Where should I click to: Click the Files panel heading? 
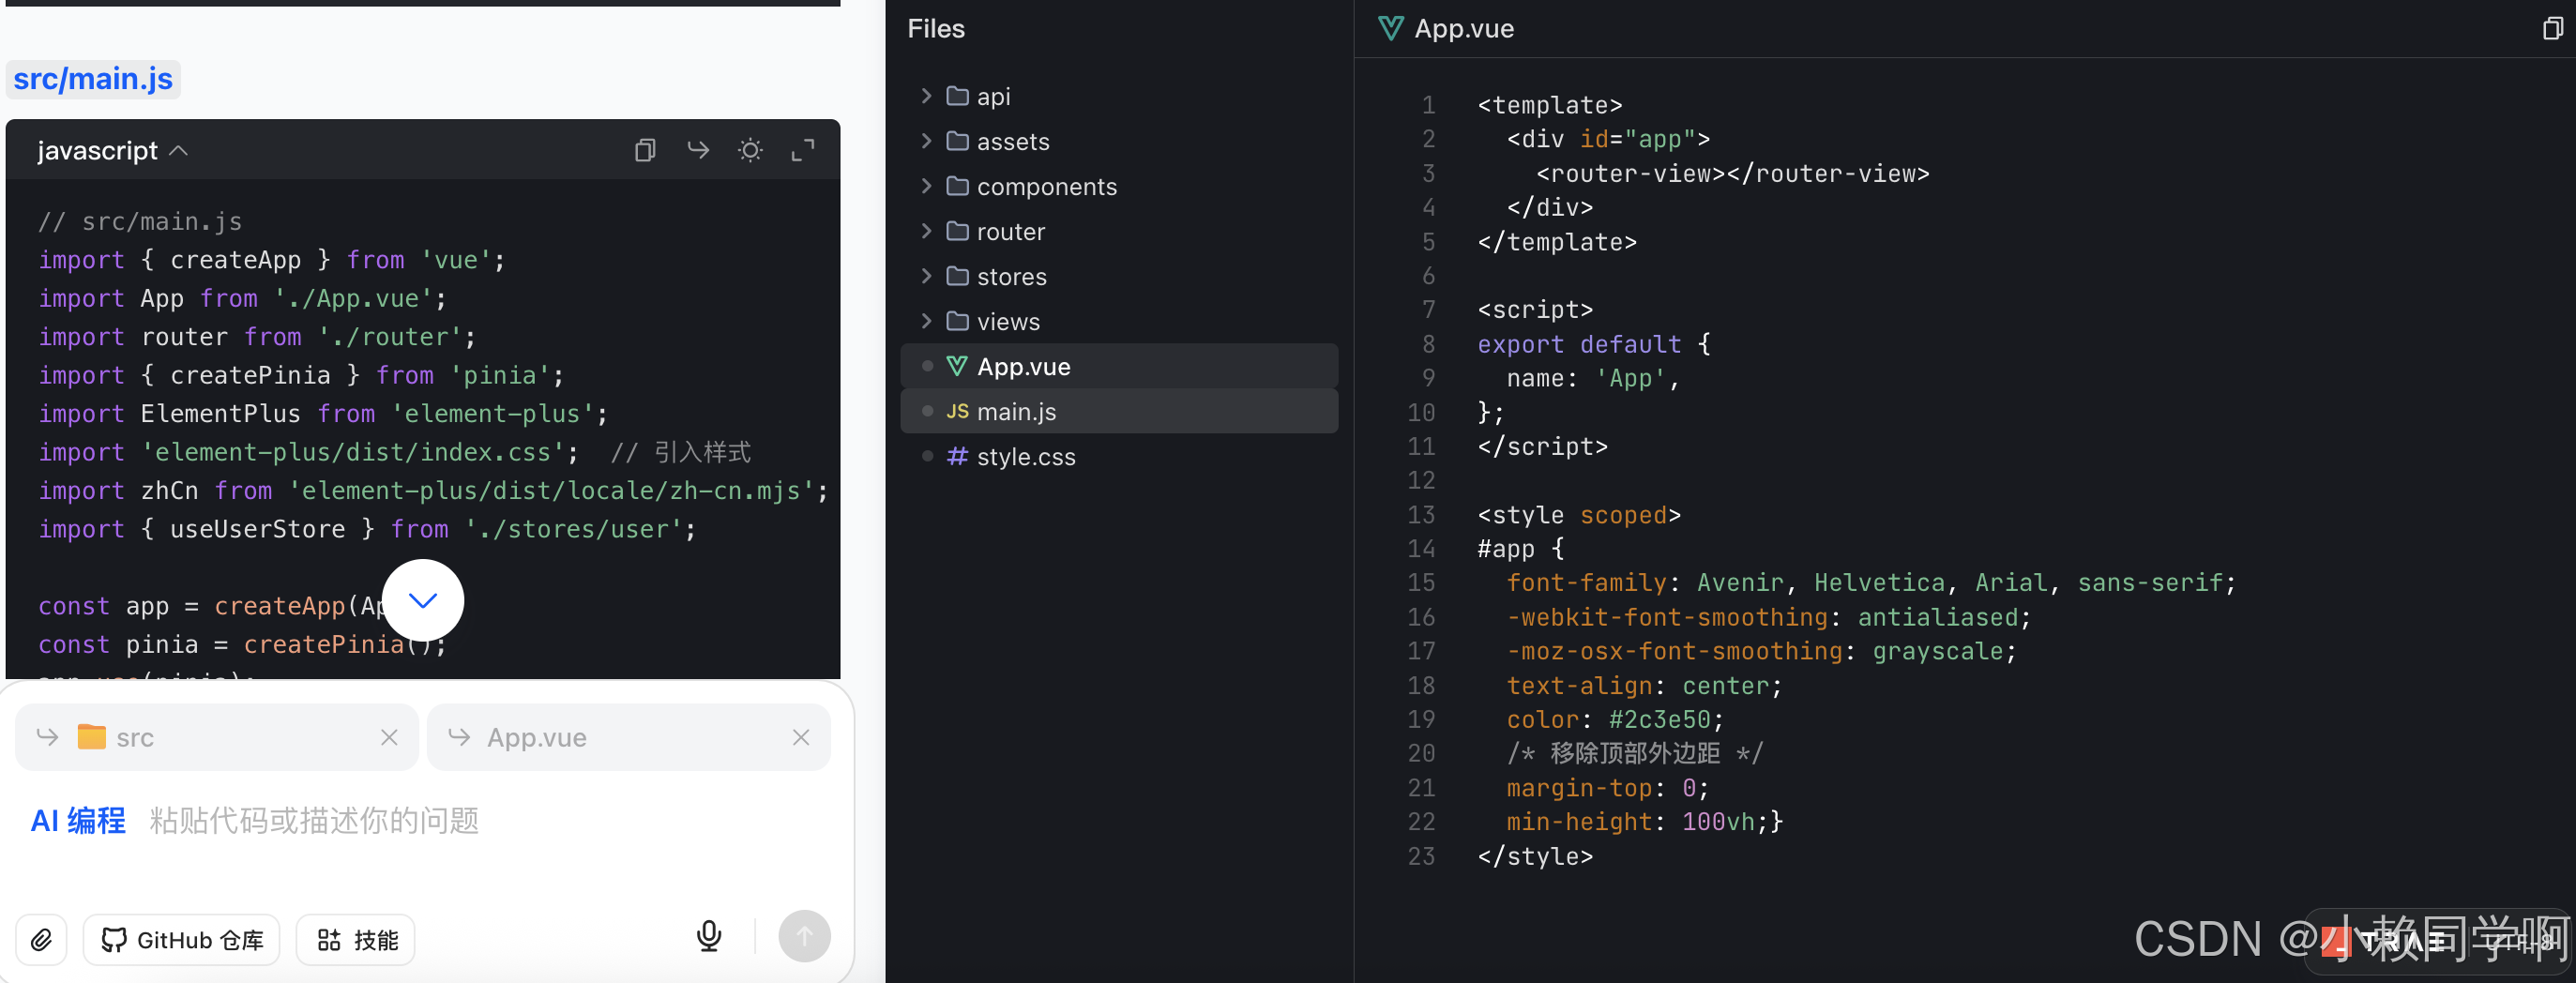pos(935,29)
